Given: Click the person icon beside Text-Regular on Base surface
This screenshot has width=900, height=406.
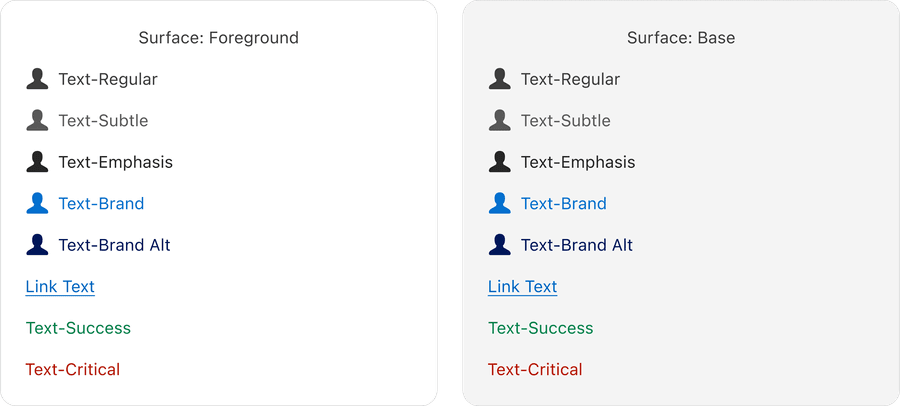Looking at the screenshot, I should [x=500, y=79].
